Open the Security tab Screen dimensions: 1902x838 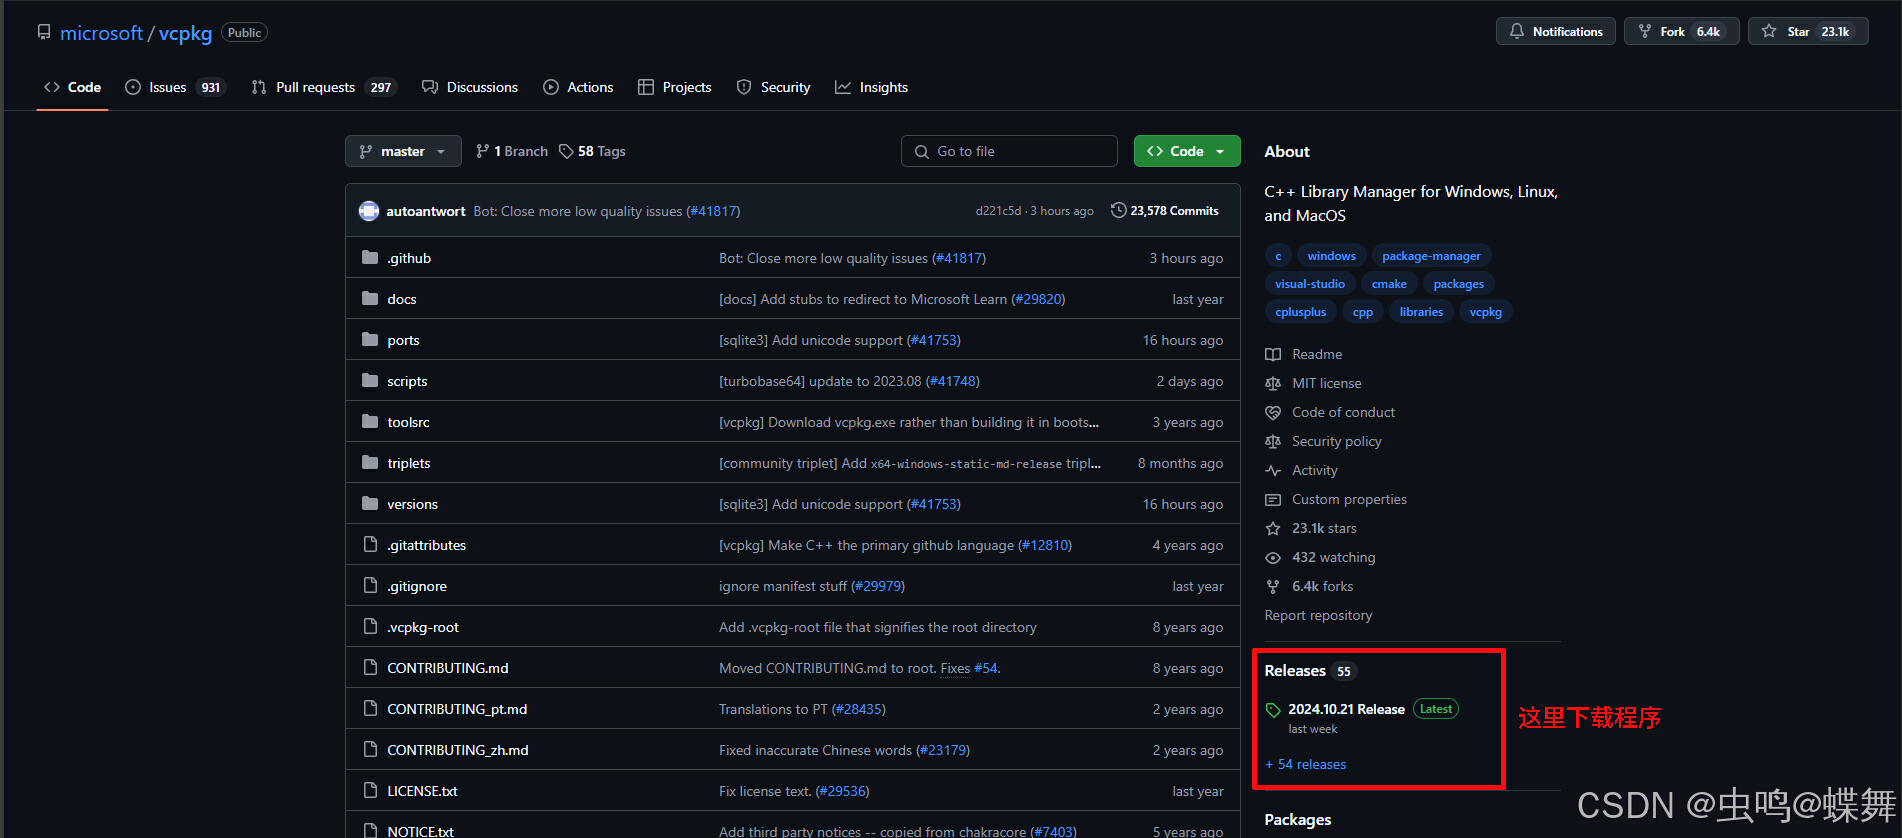point(773,87)
